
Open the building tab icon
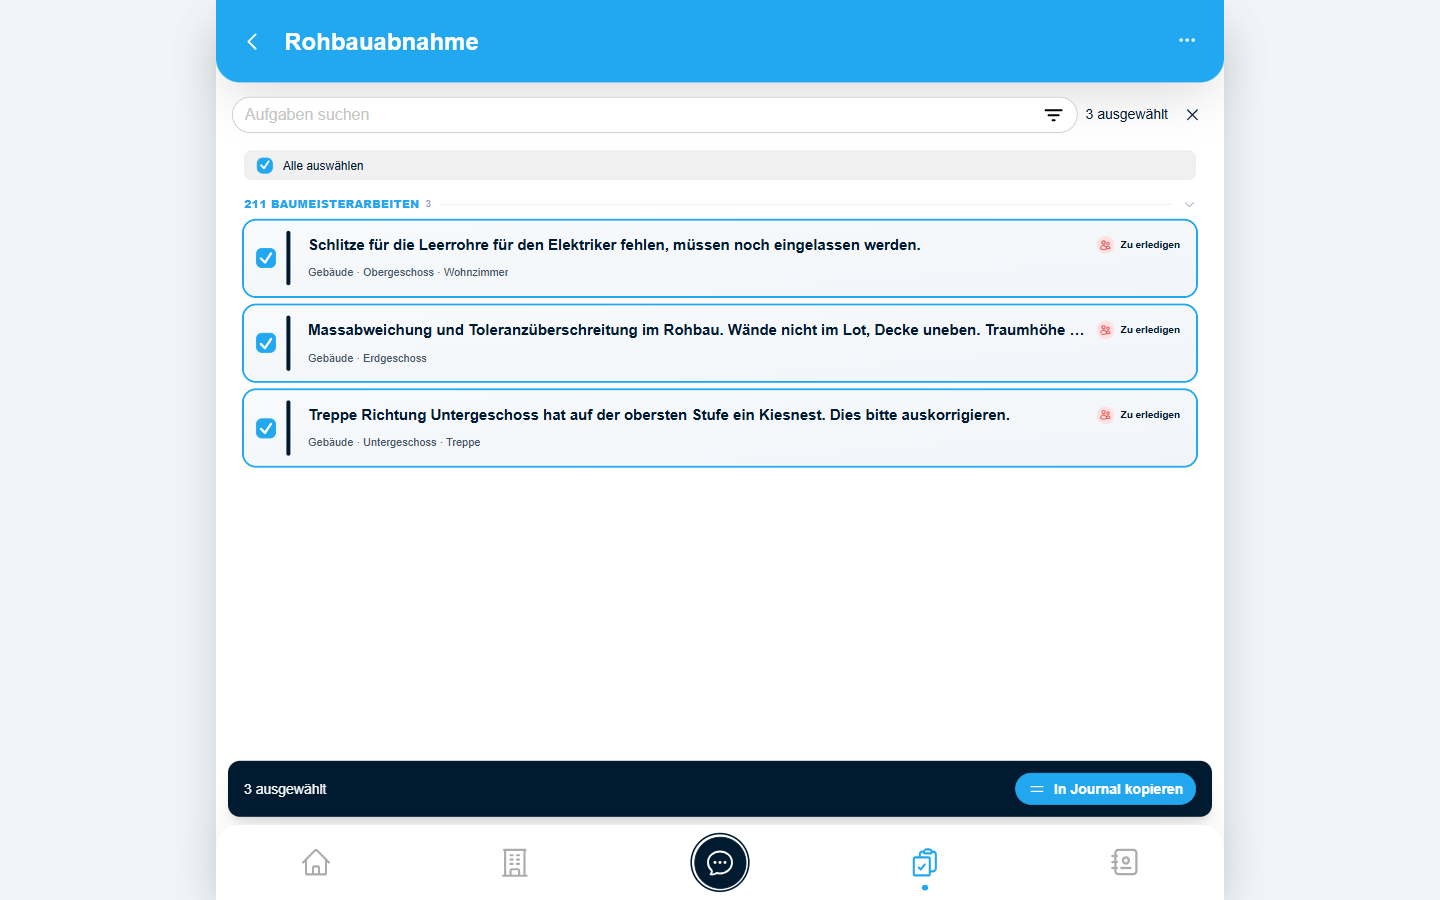click(515, 862)
